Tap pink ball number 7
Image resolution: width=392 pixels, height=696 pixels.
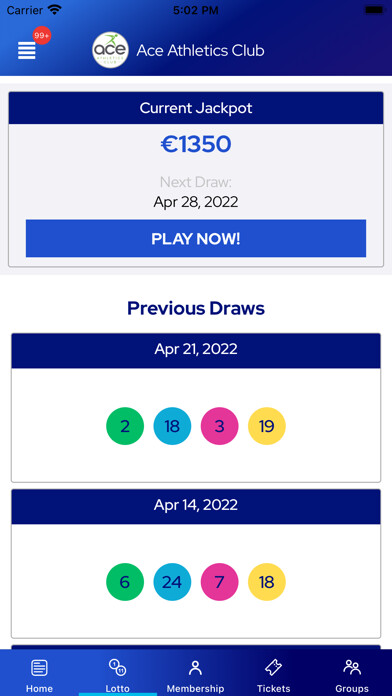pos(219,582)
